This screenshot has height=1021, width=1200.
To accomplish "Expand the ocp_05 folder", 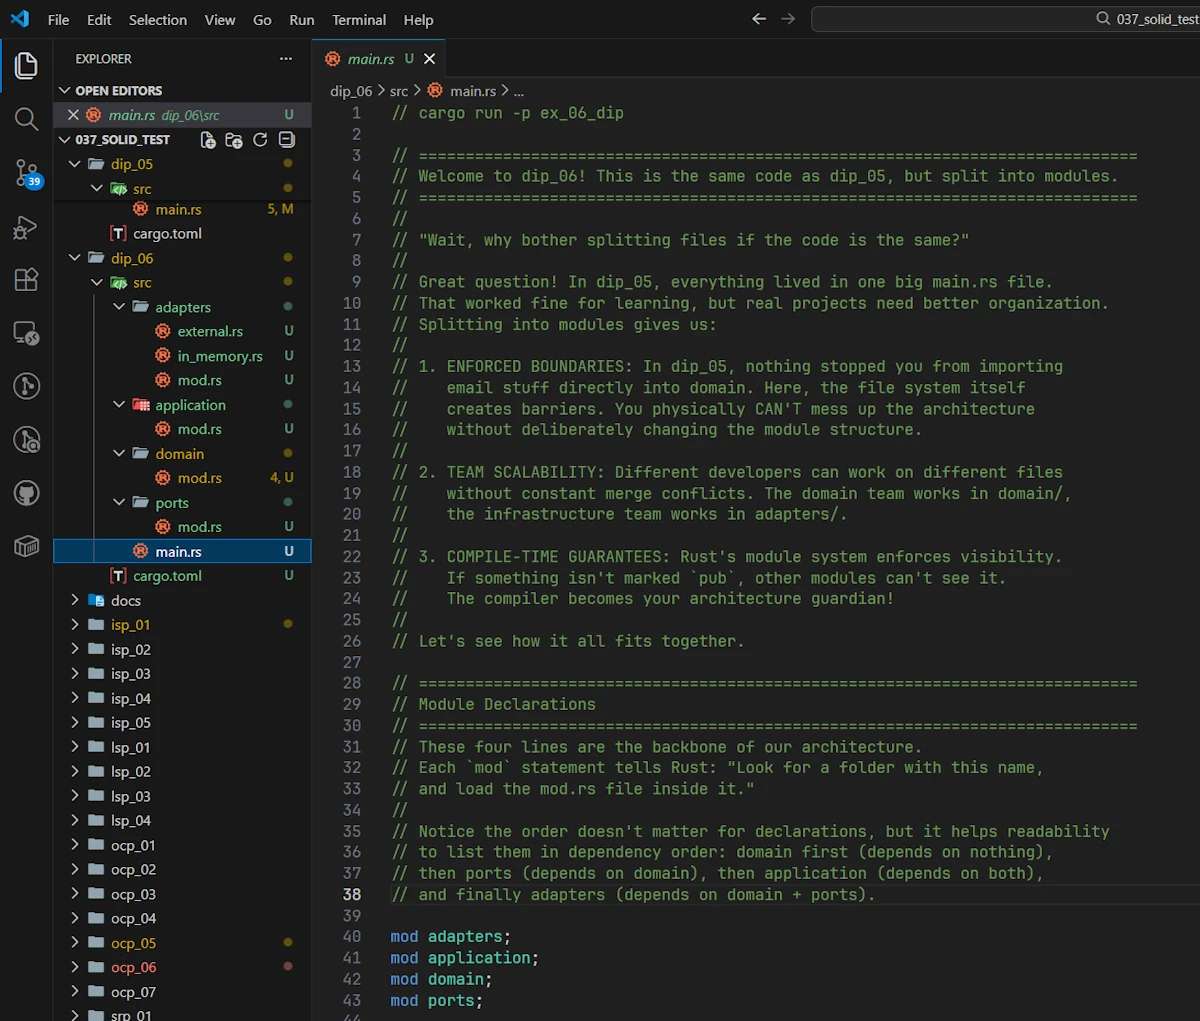I will click(x=75, y=943).
